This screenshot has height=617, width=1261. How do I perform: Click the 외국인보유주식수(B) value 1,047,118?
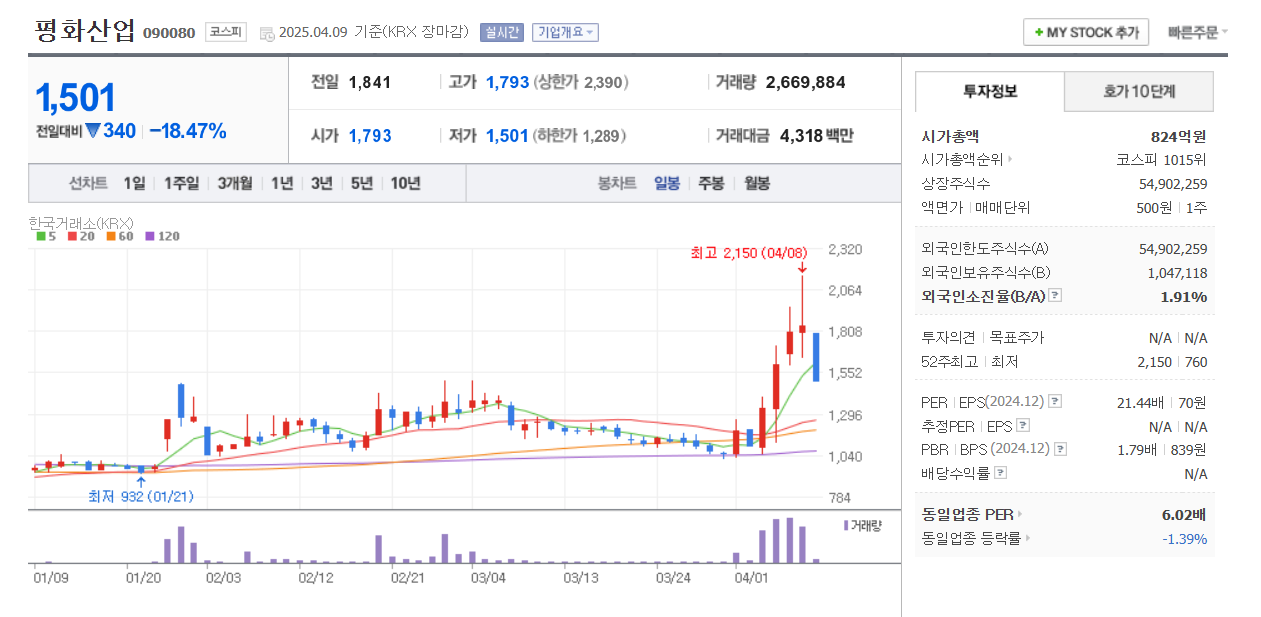1178,272
